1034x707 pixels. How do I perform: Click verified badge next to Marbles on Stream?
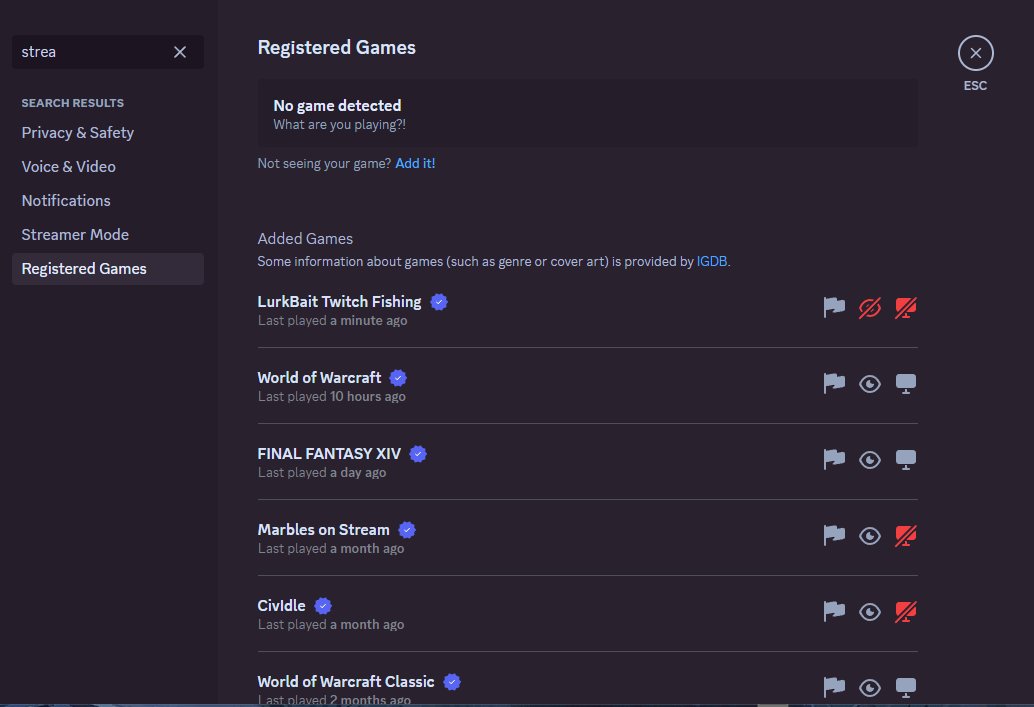pyautogui.click(x=408, y=530)
